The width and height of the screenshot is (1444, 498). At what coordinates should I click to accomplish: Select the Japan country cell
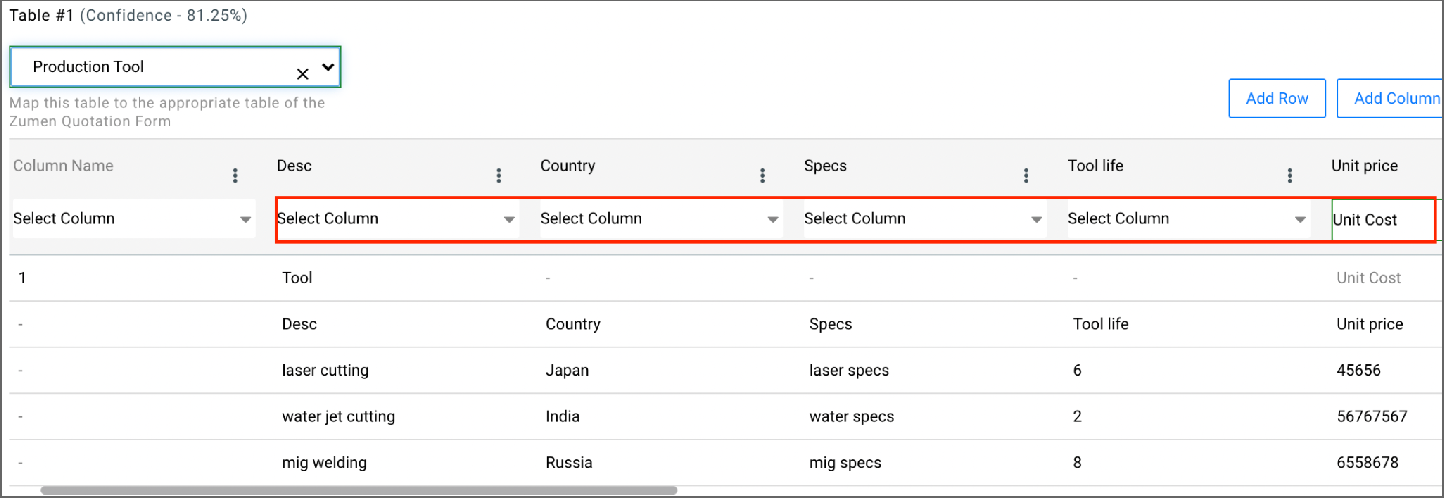pos(567,371)
